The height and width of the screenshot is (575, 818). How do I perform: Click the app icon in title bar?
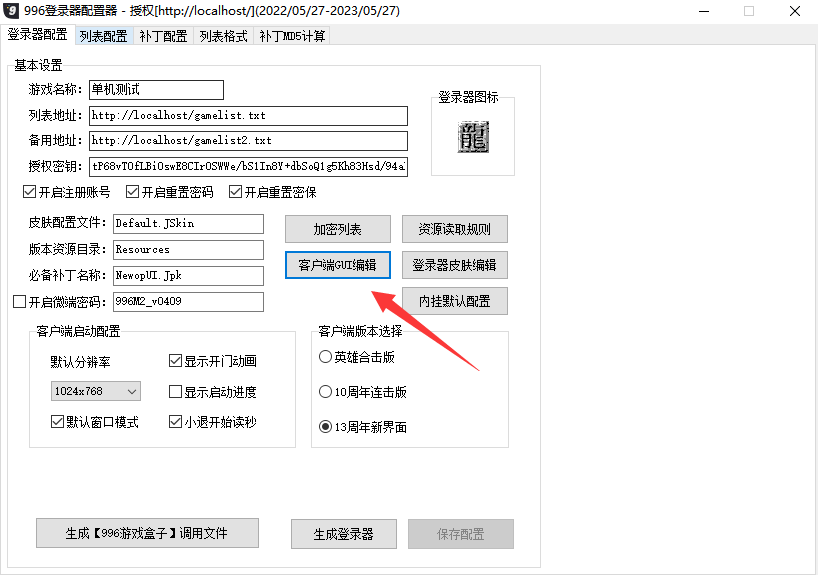tap(12, 11)
